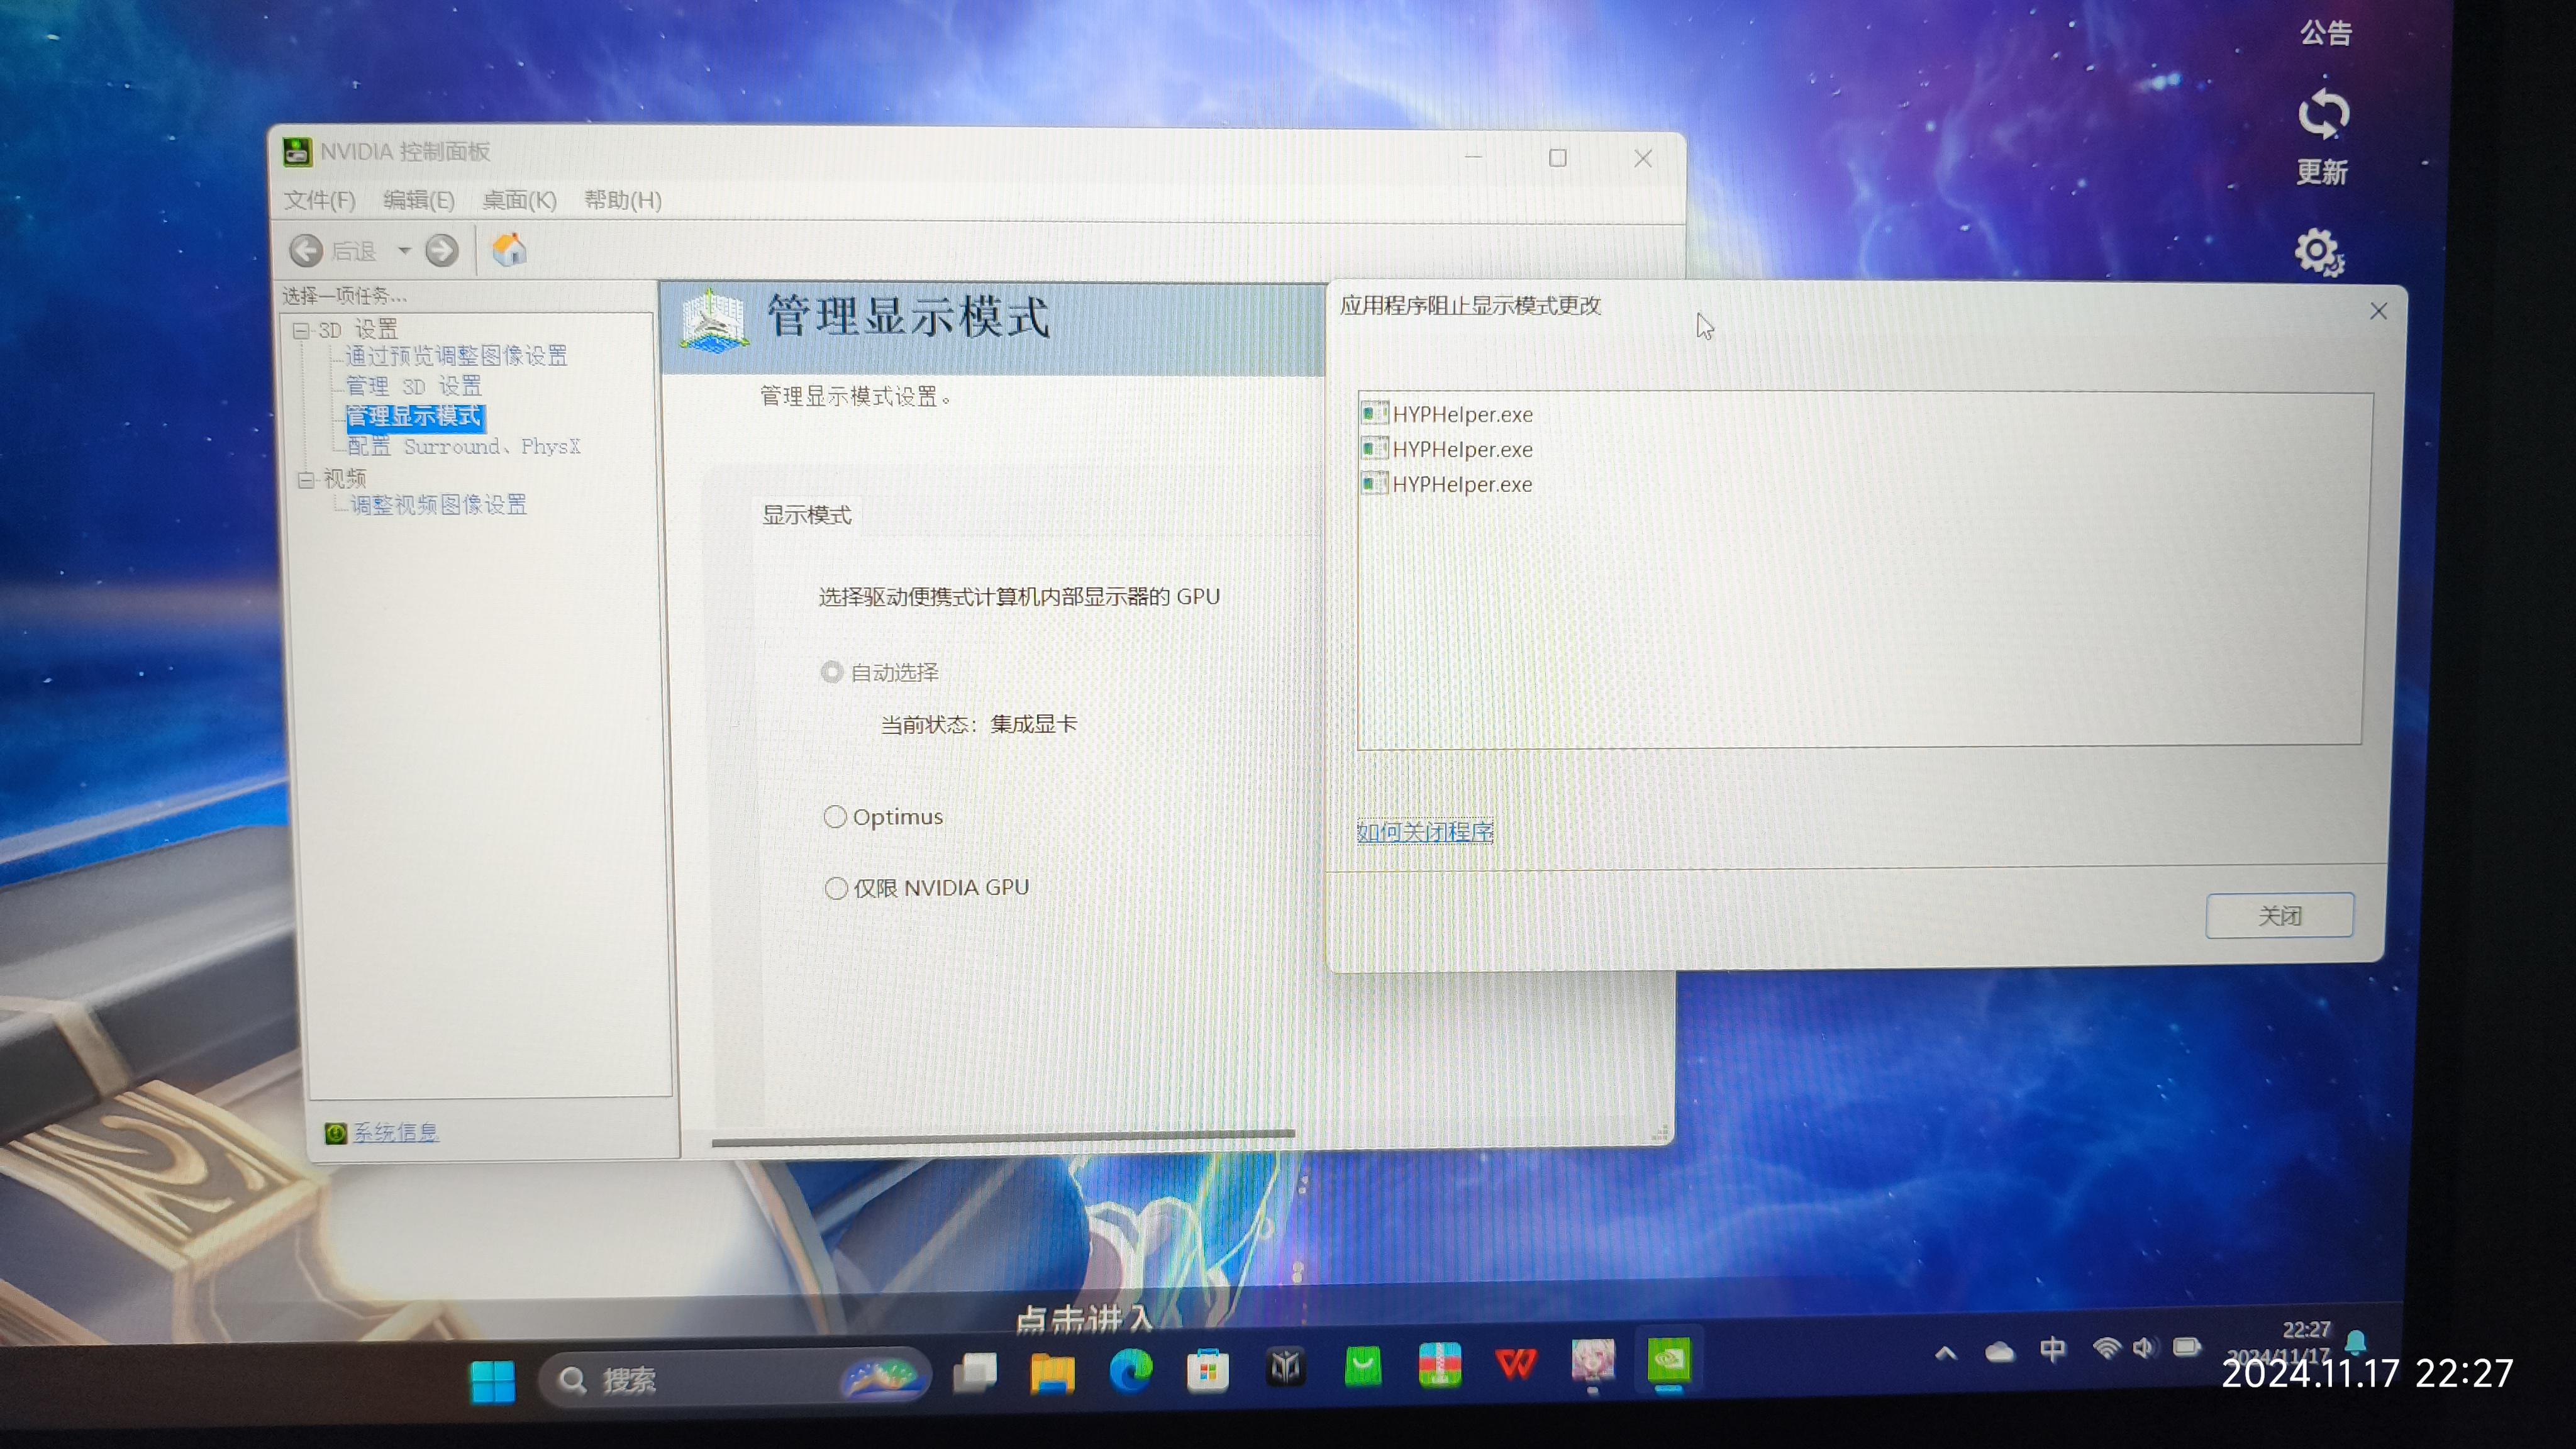Select the 仅限 NVIDIA GPU radio button

836,888
